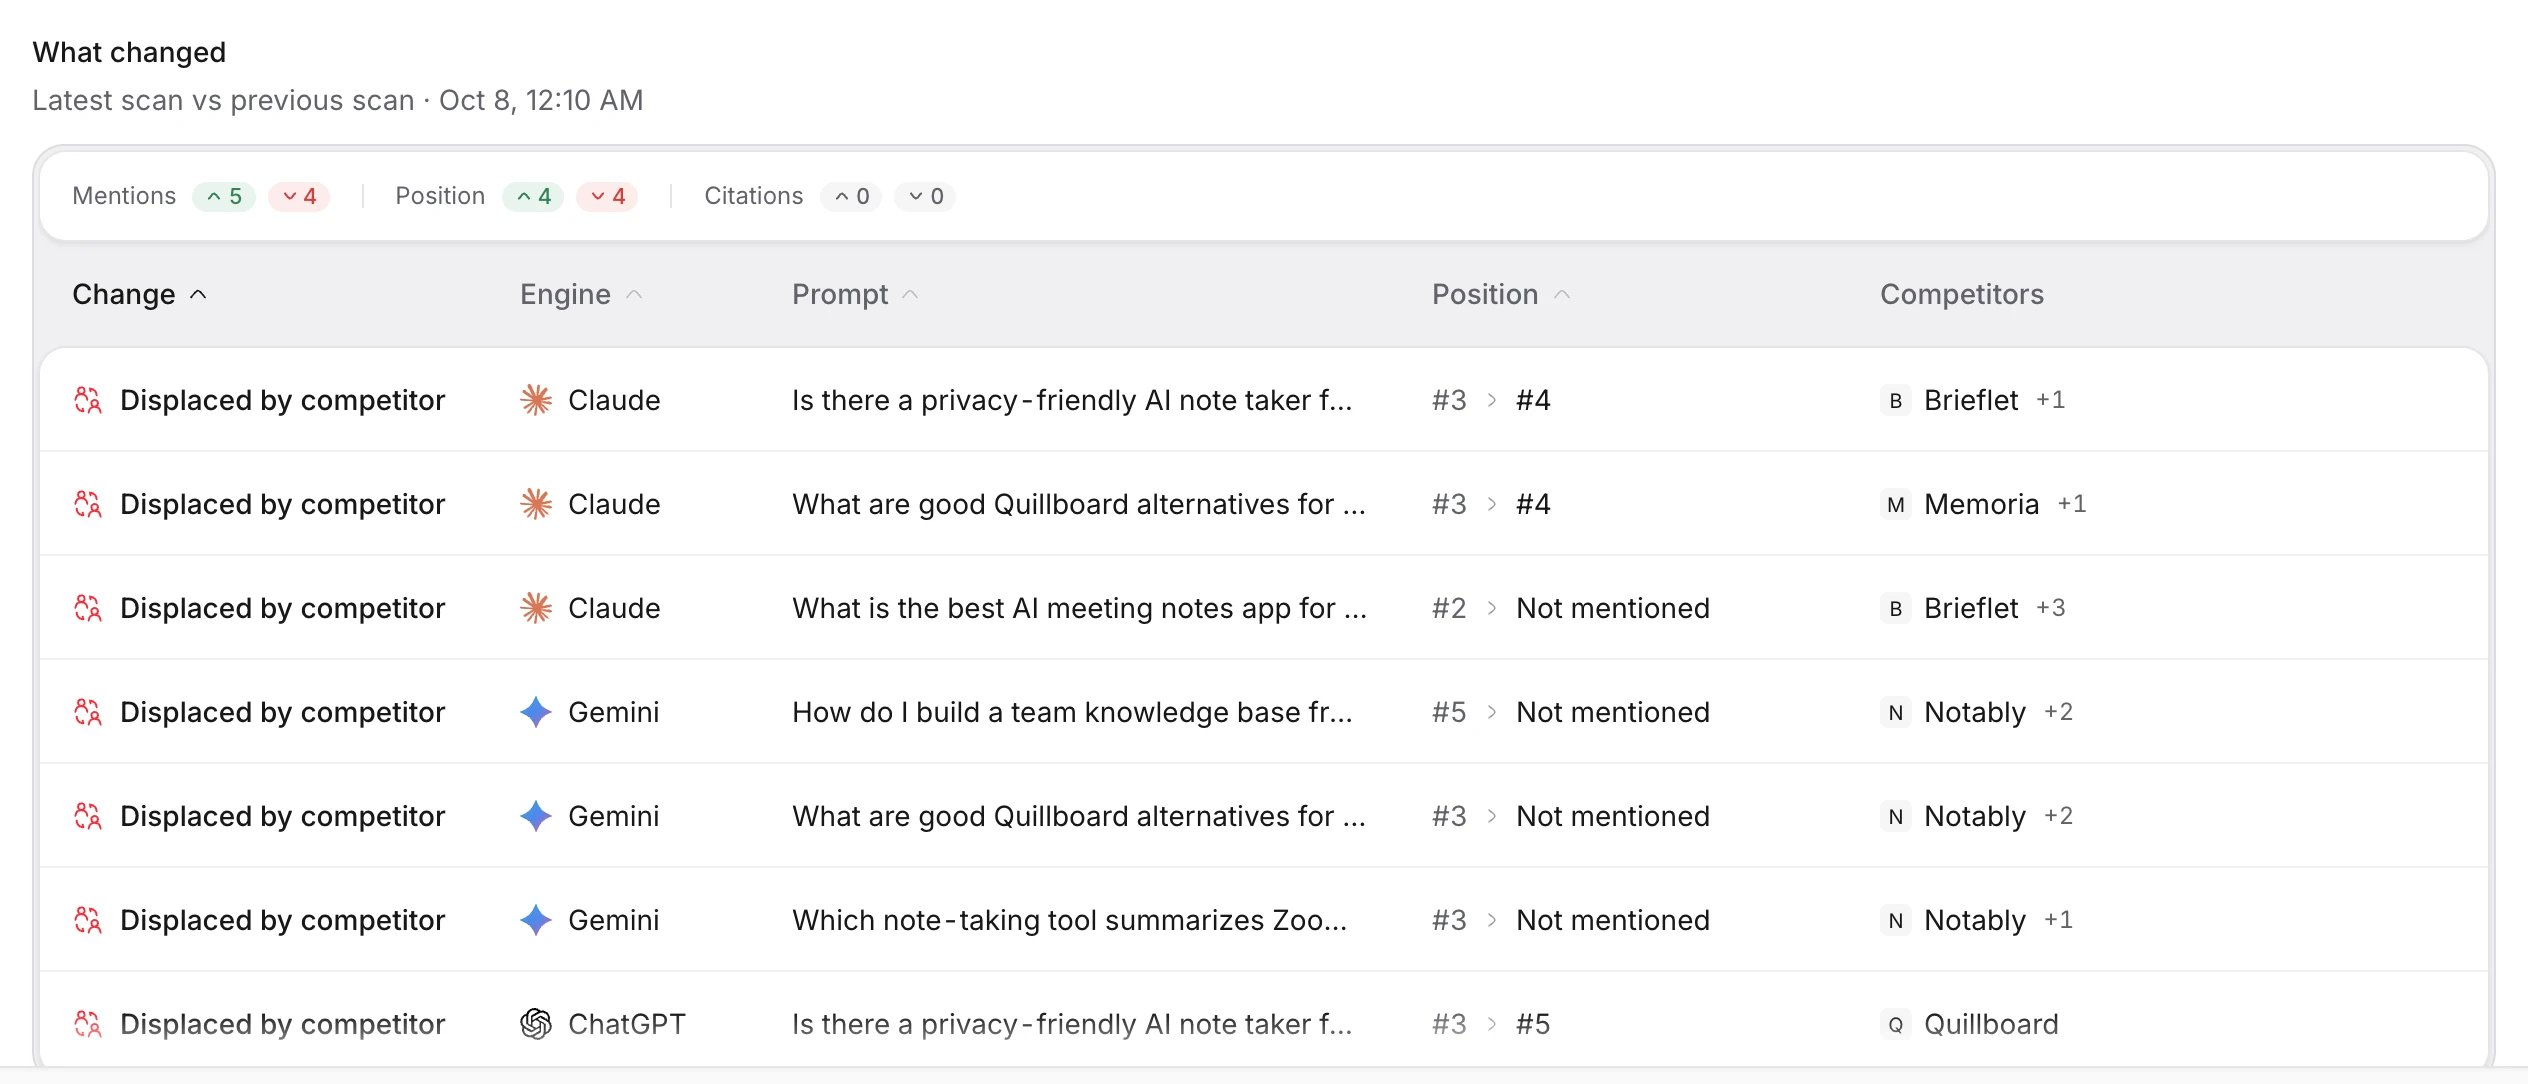Click the #2 to Not mentioned position cell

1571,608
